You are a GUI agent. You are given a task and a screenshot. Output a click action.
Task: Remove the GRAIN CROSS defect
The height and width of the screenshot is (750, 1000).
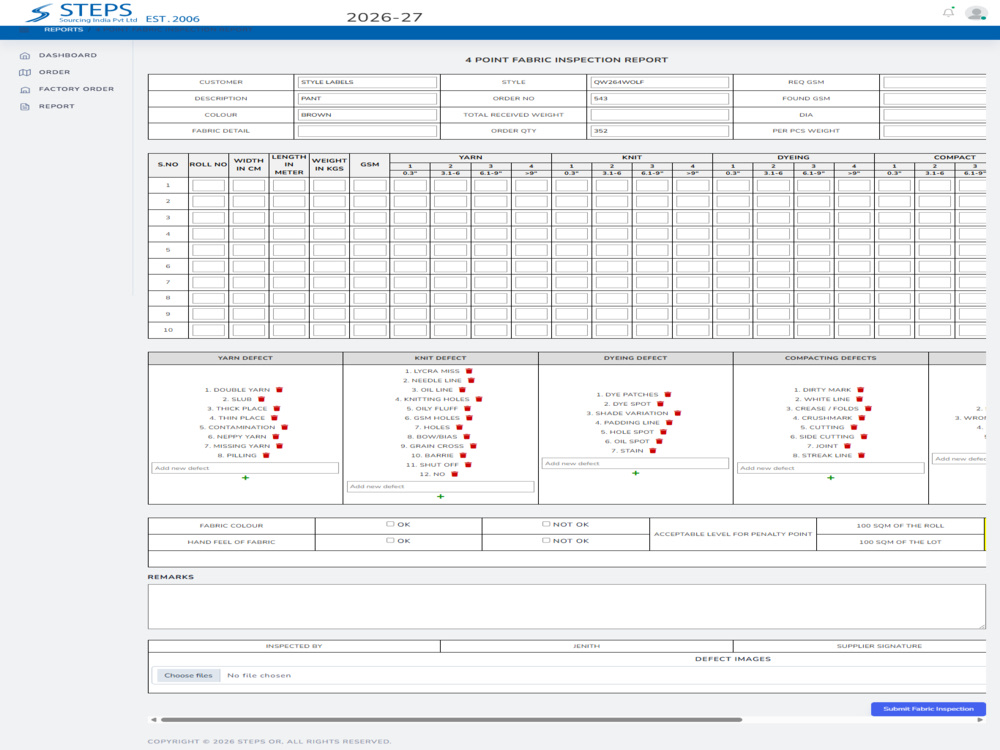(x=473, y=446)
